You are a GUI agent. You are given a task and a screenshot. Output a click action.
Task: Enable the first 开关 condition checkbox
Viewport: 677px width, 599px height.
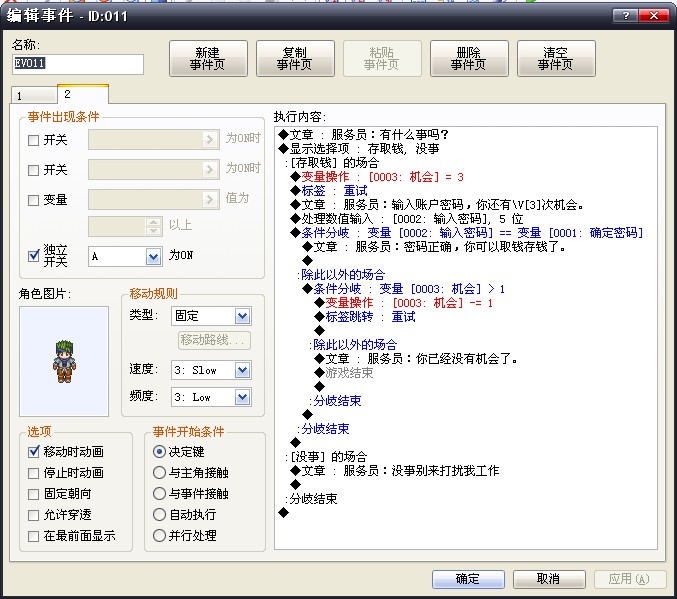(x=33, y=140)
